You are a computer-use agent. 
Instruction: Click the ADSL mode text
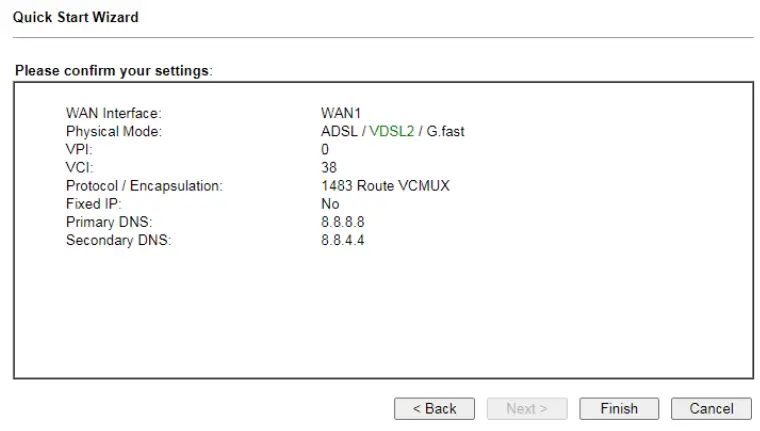pos(339,131)
